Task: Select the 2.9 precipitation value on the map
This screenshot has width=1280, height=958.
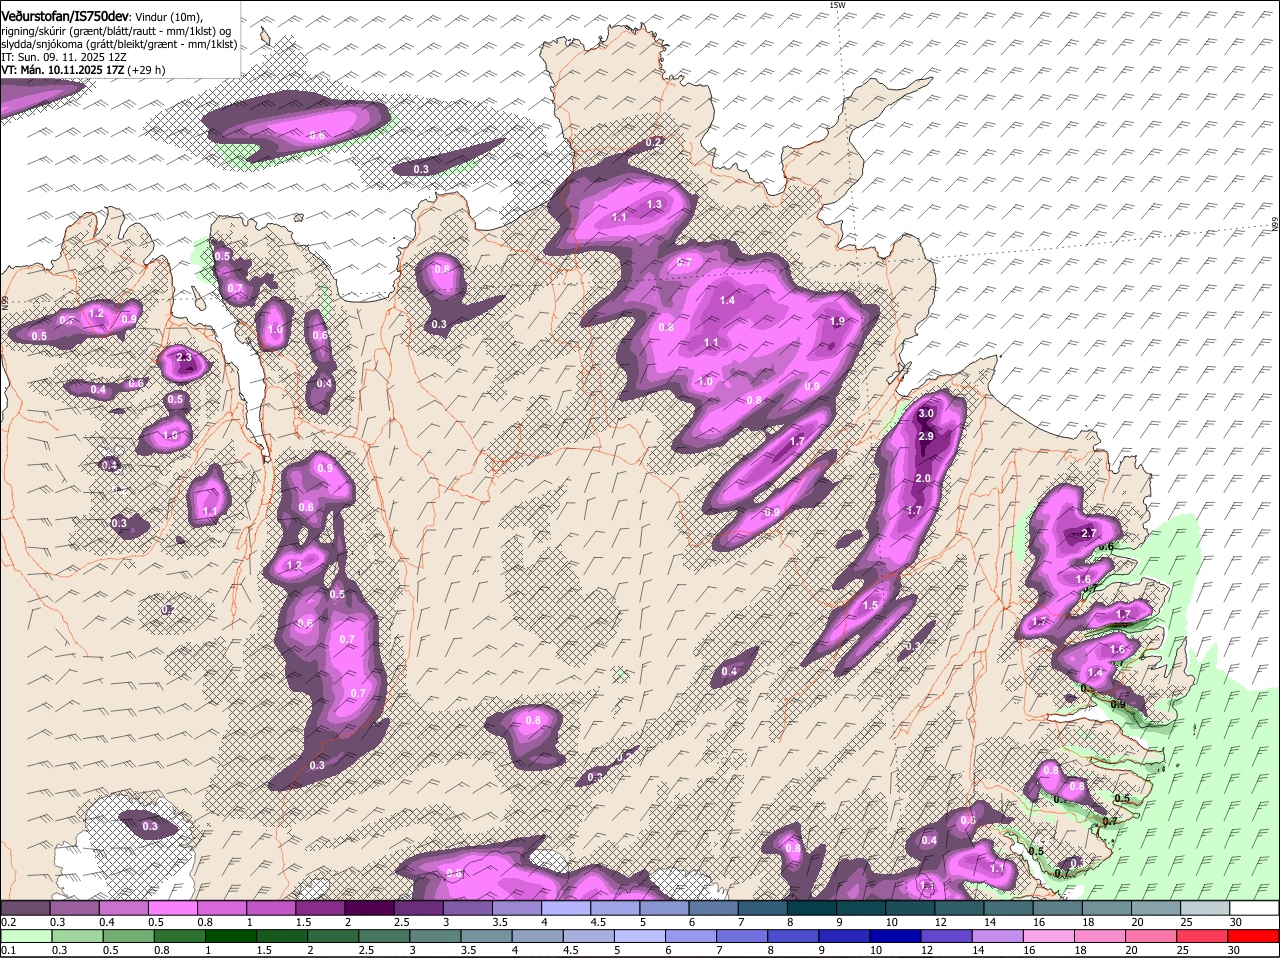Action: pyautogui.click(x=926, y=436)
